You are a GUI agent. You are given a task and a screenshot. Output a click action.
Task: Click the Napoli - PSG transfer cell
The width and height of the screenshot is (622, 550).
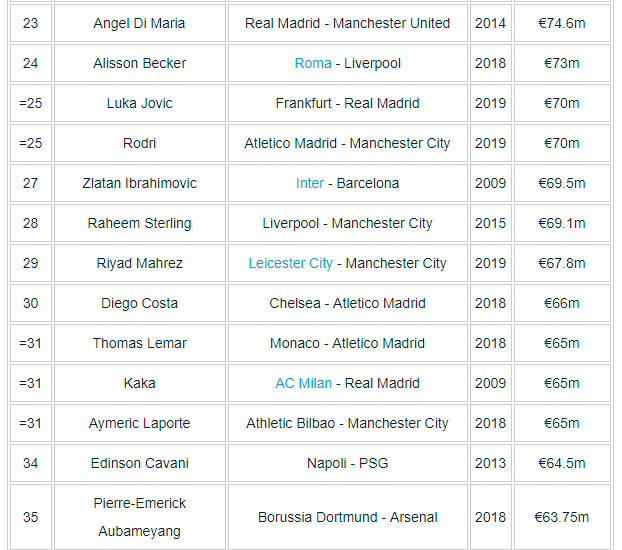(x=347, y=463)
